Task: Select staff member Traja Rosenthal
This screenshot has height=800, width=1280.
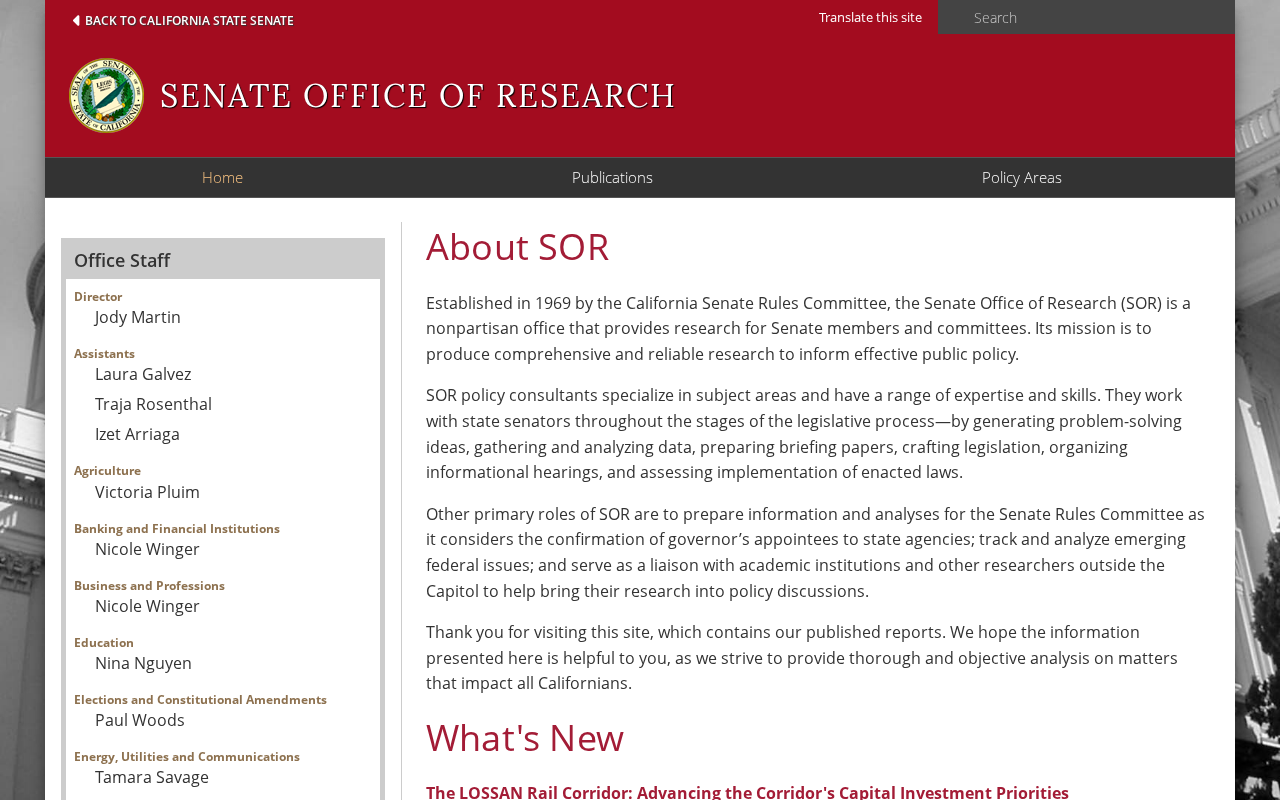Action: tap(153, 404)
